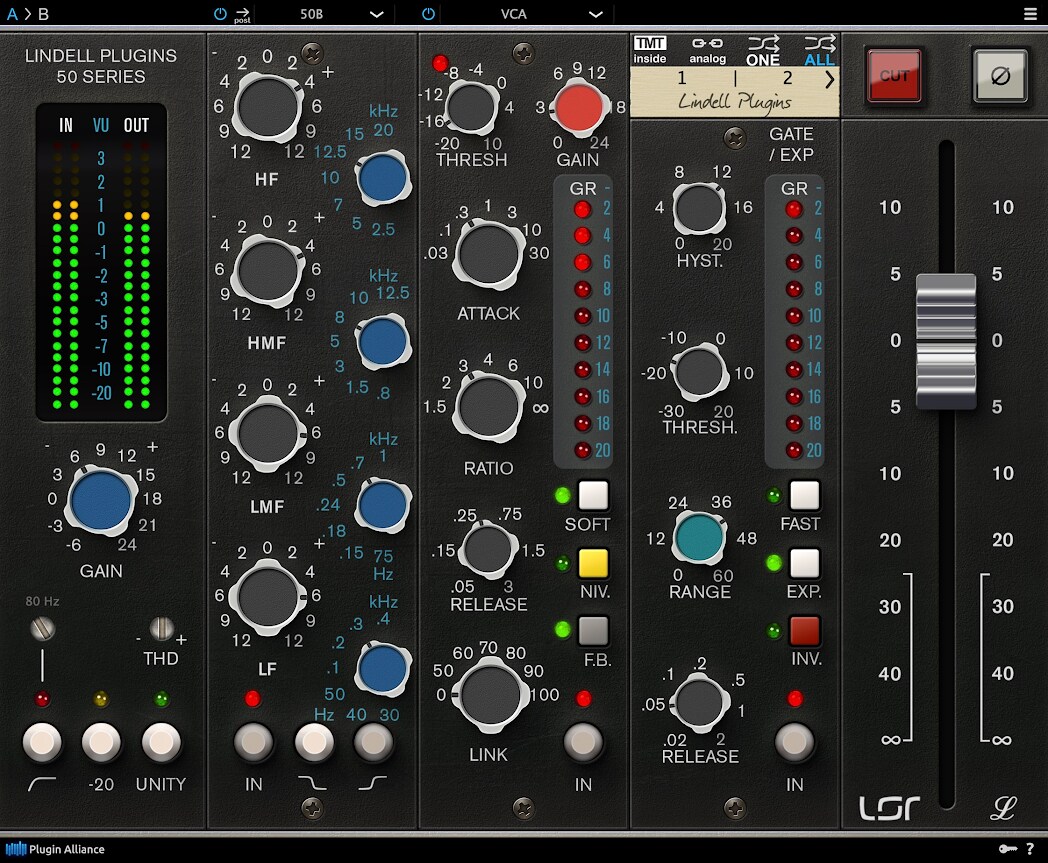Toggle the UNITY gain button
The image size is (1048, 863).
[161, 742]
